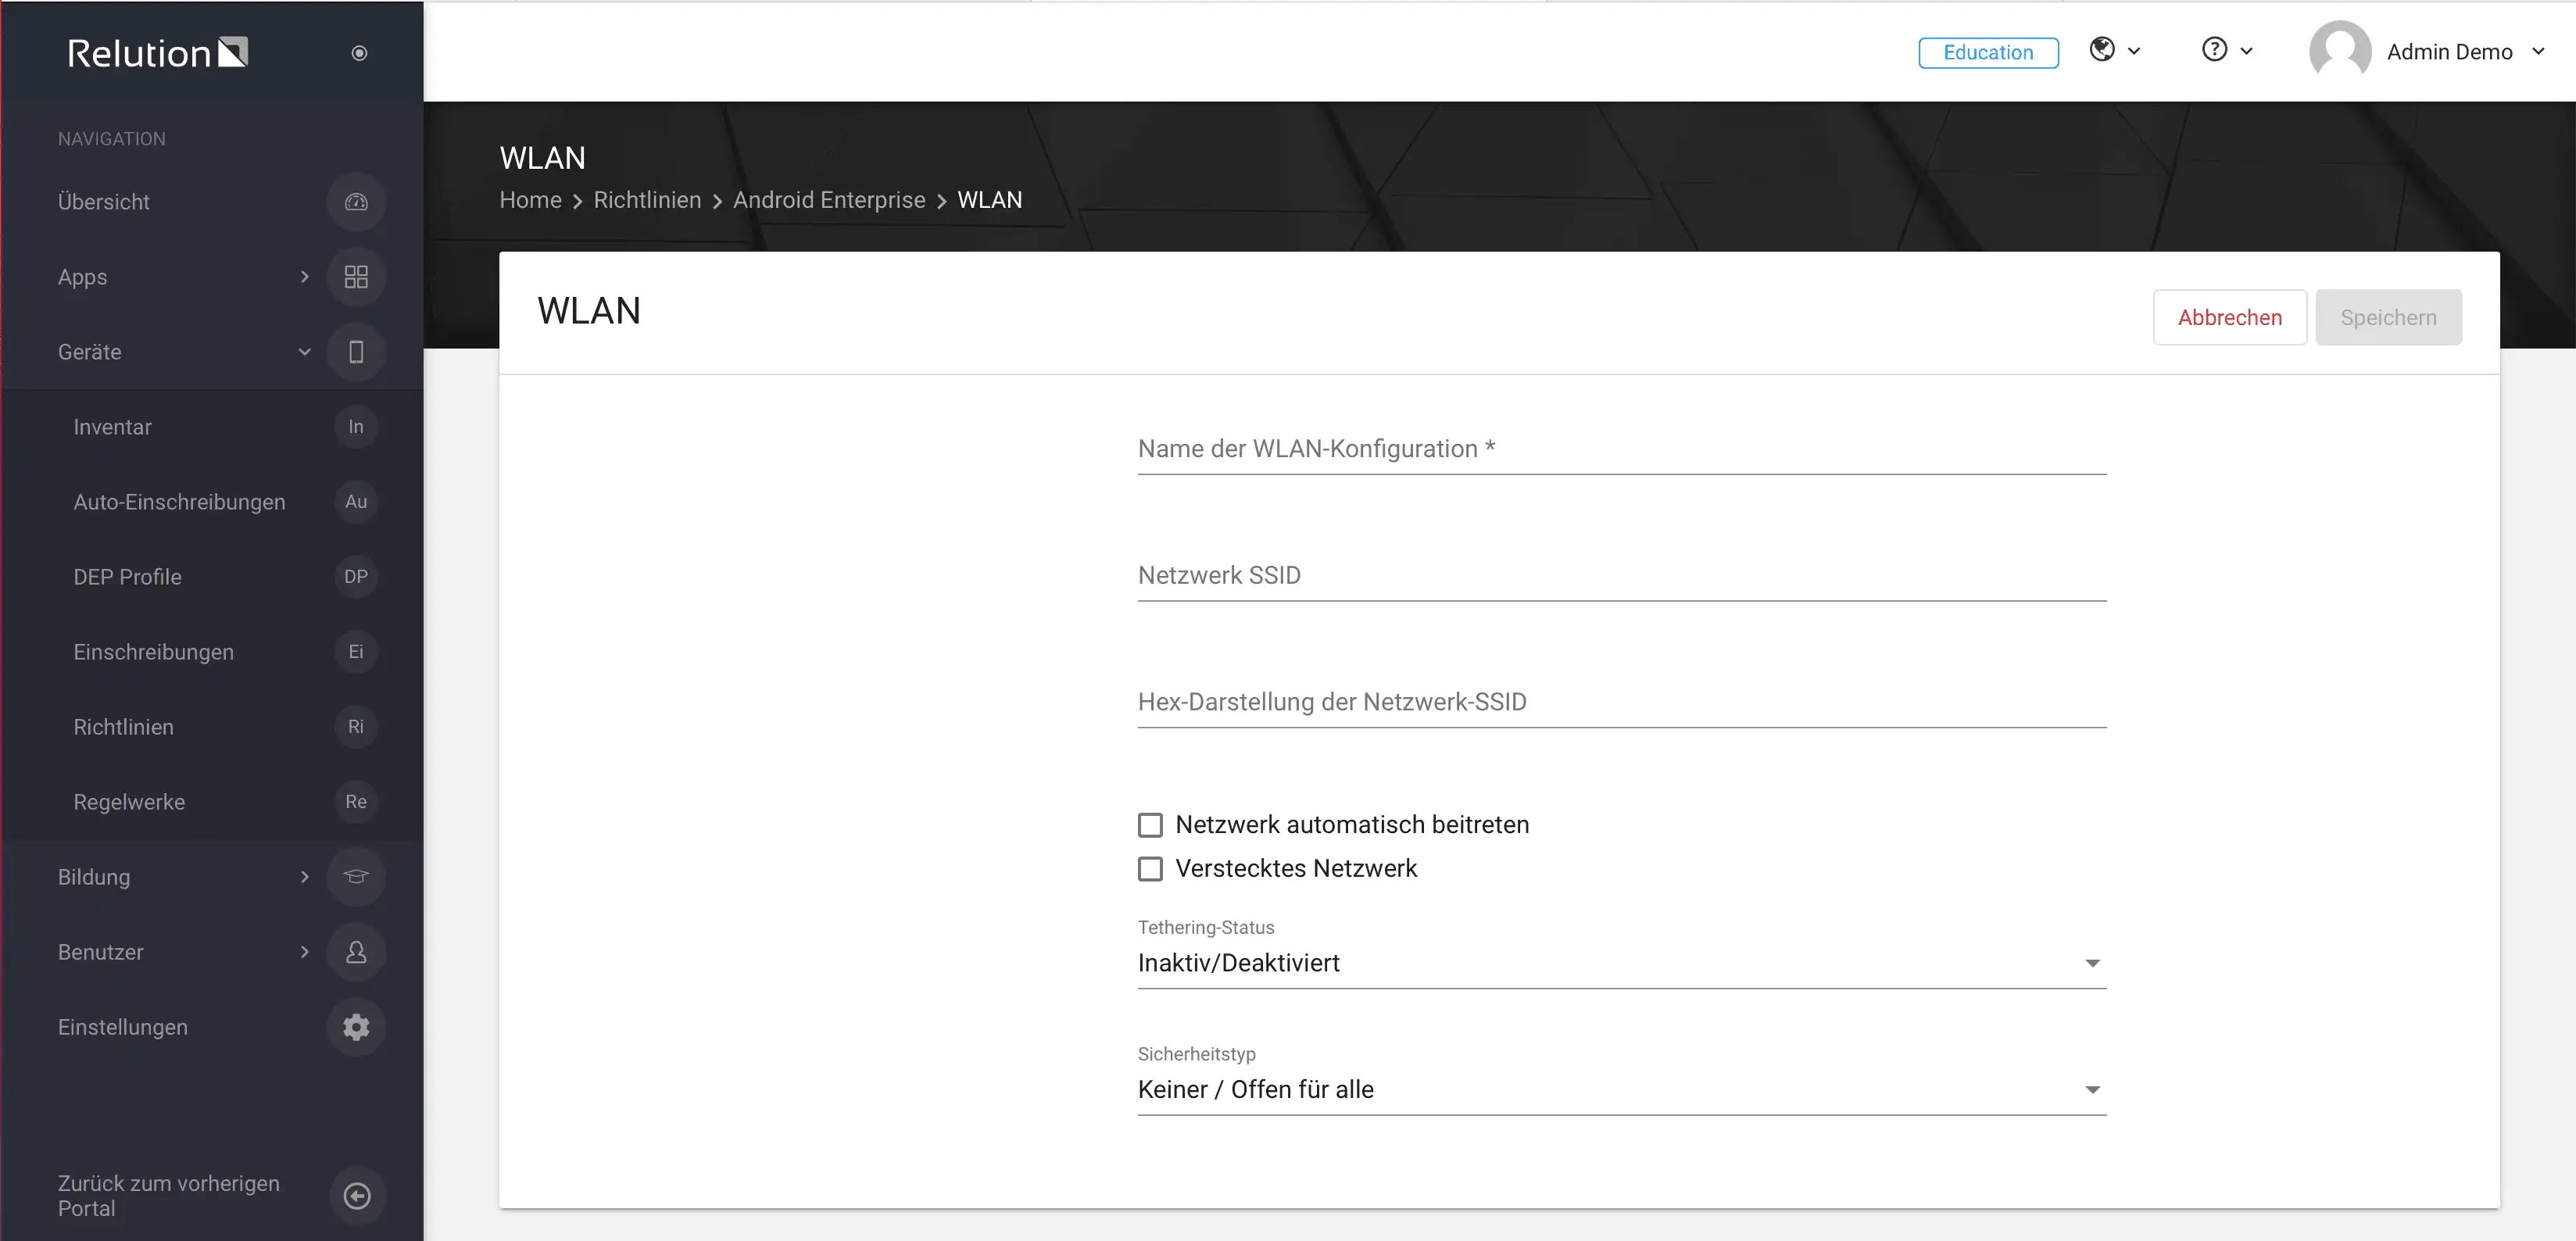Open the help question mark icon
This screenshot has height=1241, width=2576.
(x=2215, y=49)
